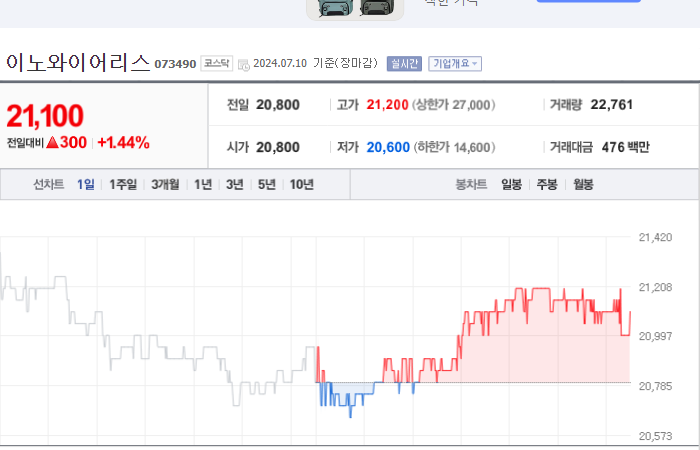Show the 10년 line chart
The width and height of the screenshot is (700, 450).
pyautogui.click(x=302, y=184)
